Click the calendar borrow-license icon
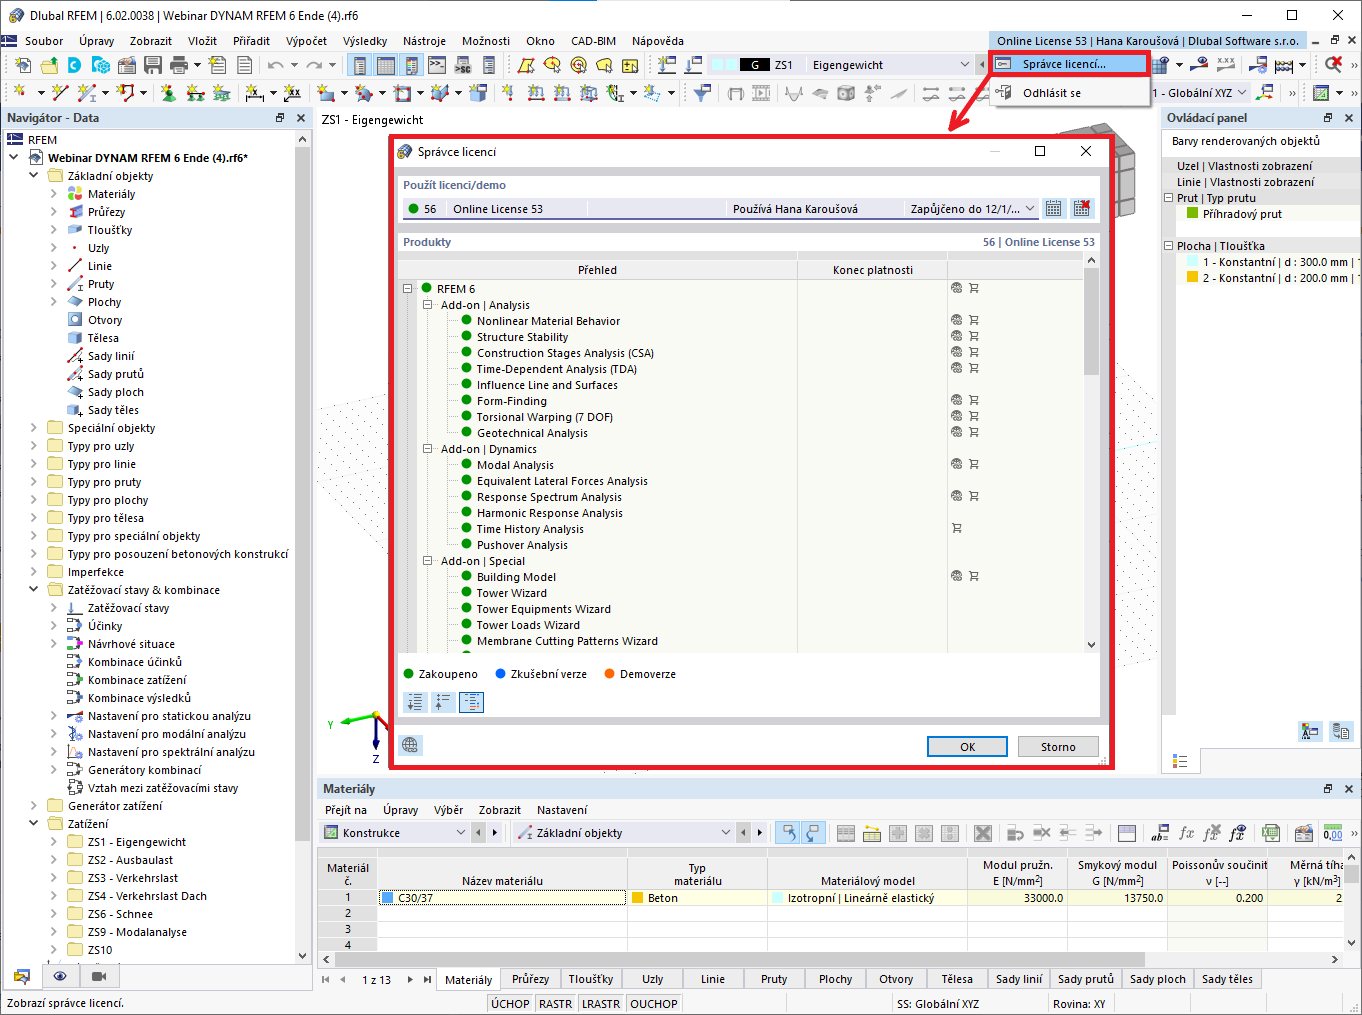Screen dimensions: 1362x1015 (x=1054, y=209)
